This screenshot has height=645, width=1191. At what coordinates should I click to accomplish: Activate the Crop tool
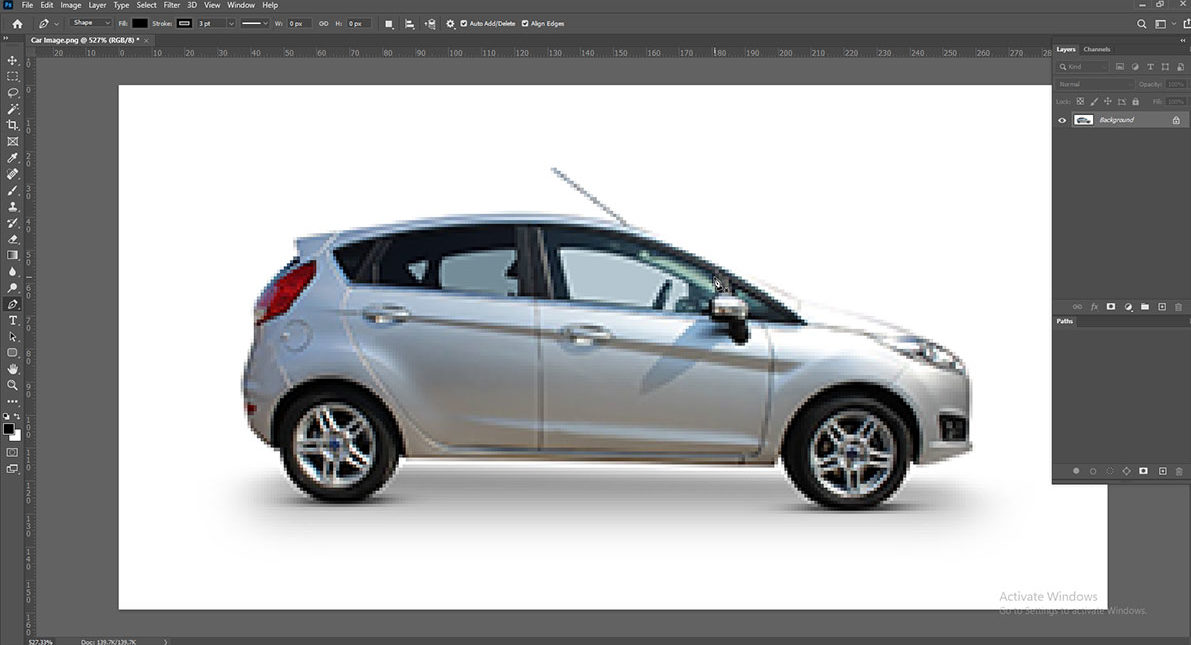click(13, 125)
